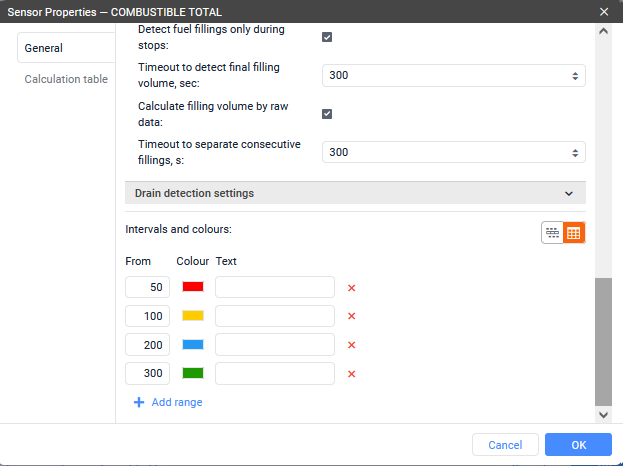Switch to the orange table view icon

574,233
